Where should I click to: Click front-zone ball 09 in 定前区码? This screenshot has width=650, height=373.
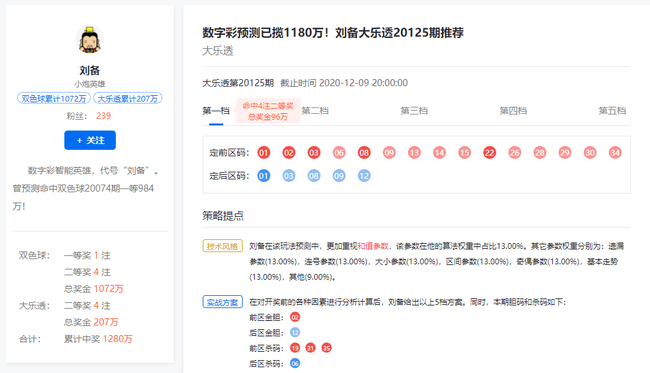(389, 153)
